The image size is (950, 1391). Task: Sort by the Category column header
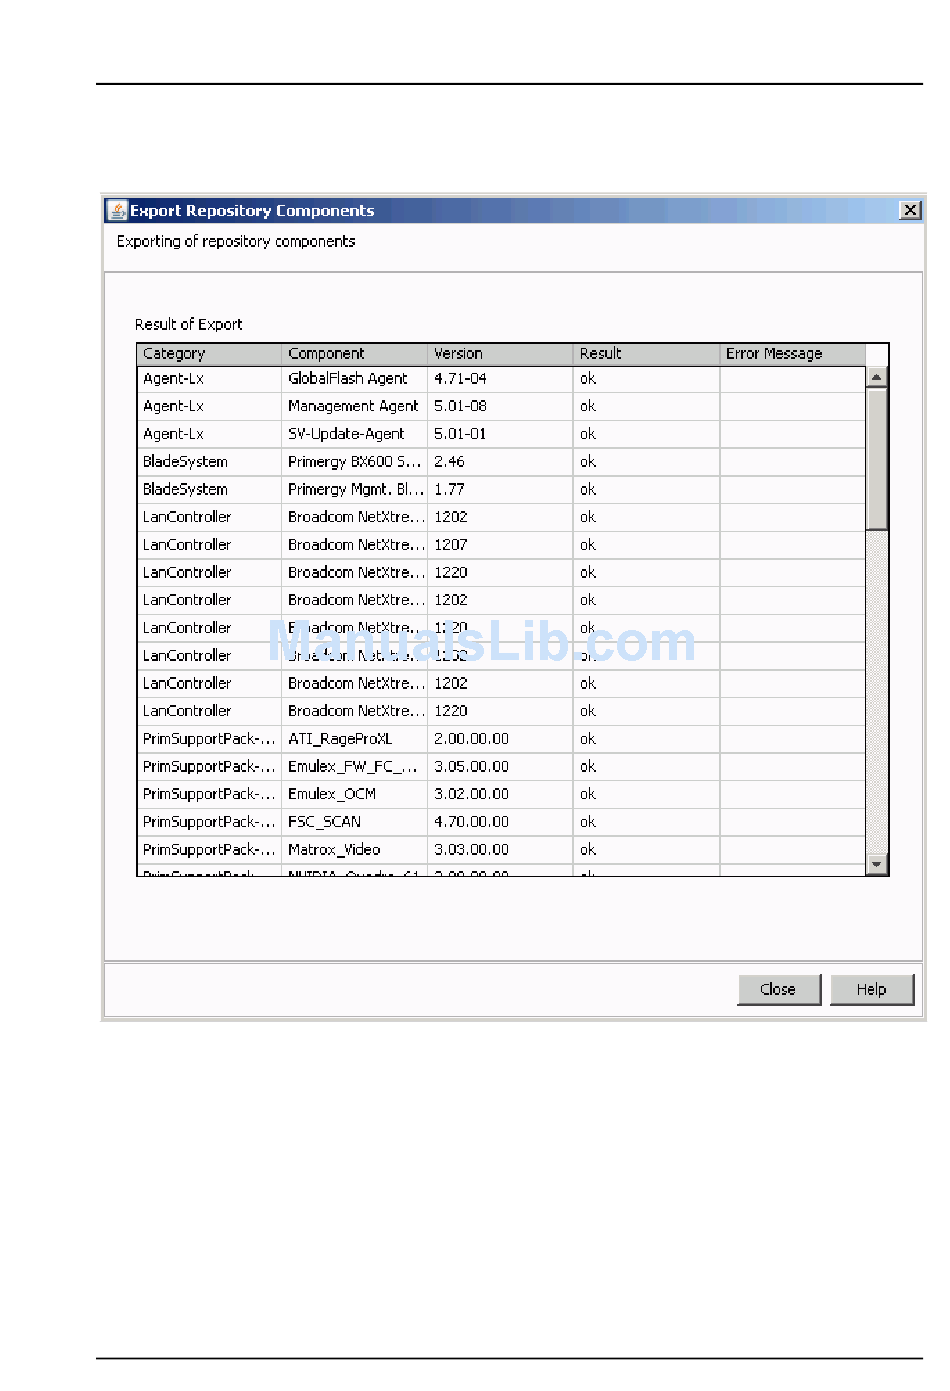(x=209, y=354)
